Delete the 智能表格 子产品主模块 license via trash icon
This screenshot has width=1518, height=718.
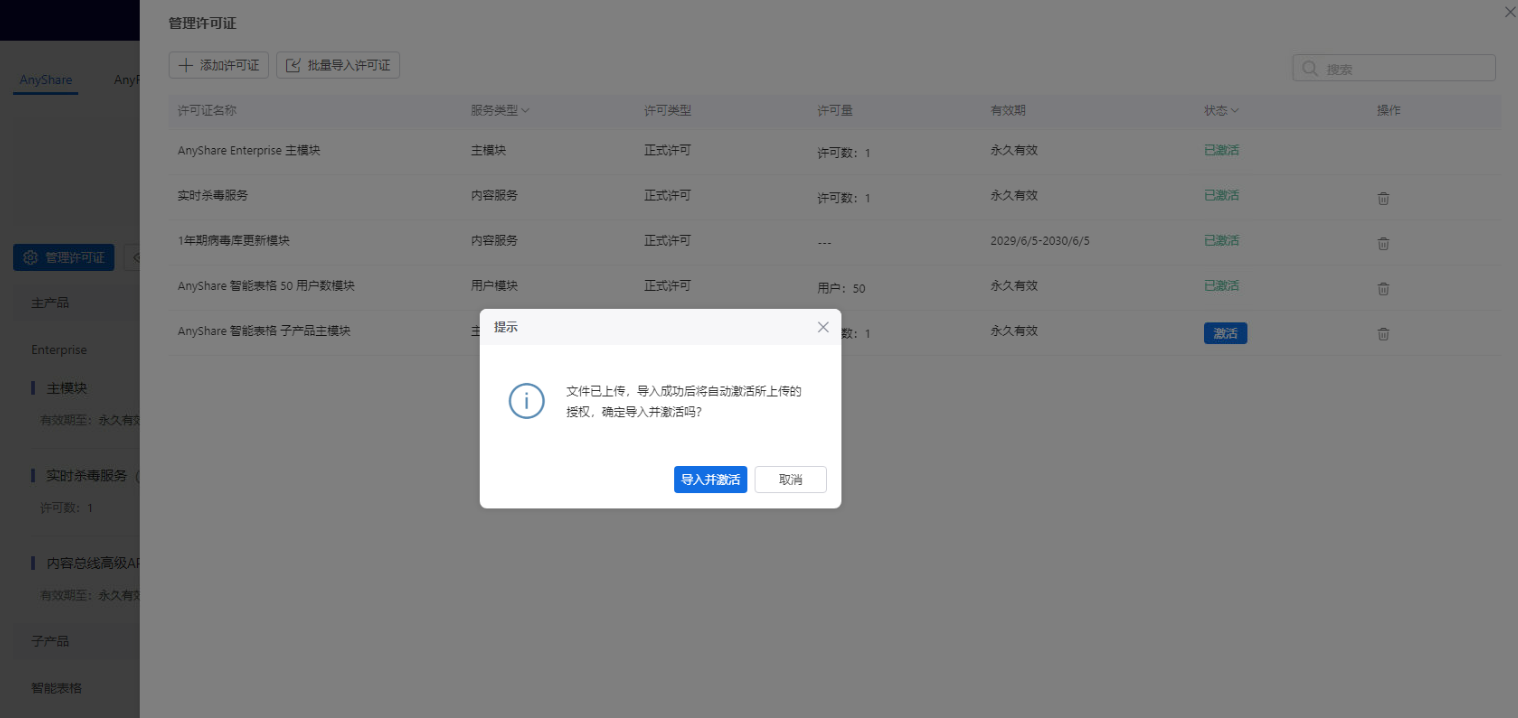tap(1383, 334)
